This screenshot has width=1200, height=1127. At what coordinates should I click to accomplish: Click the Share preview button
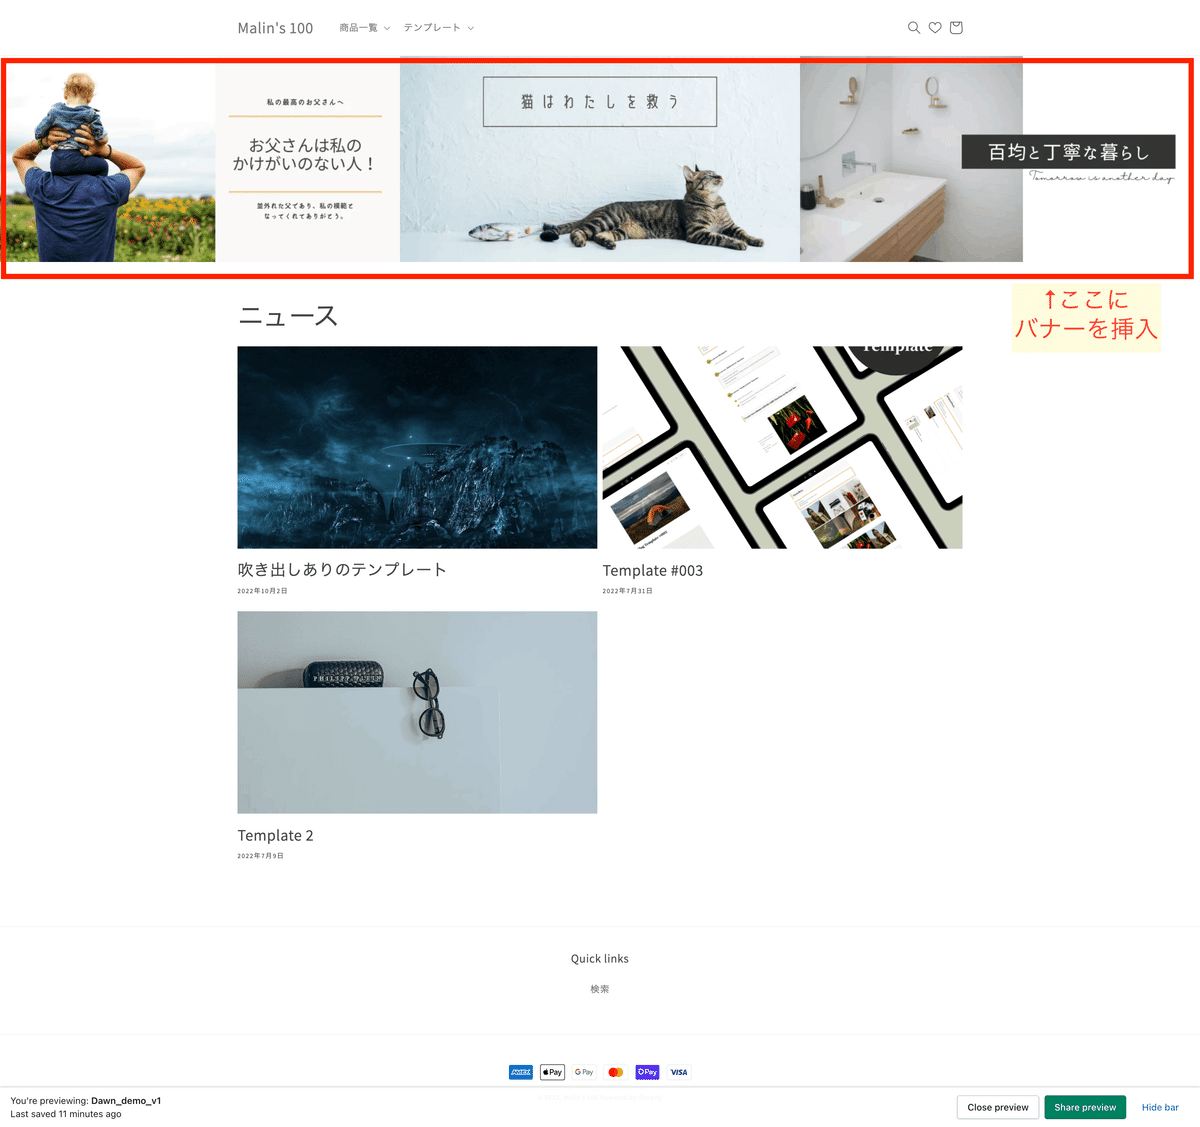pyautogui.click(x=1085, y=1107)
